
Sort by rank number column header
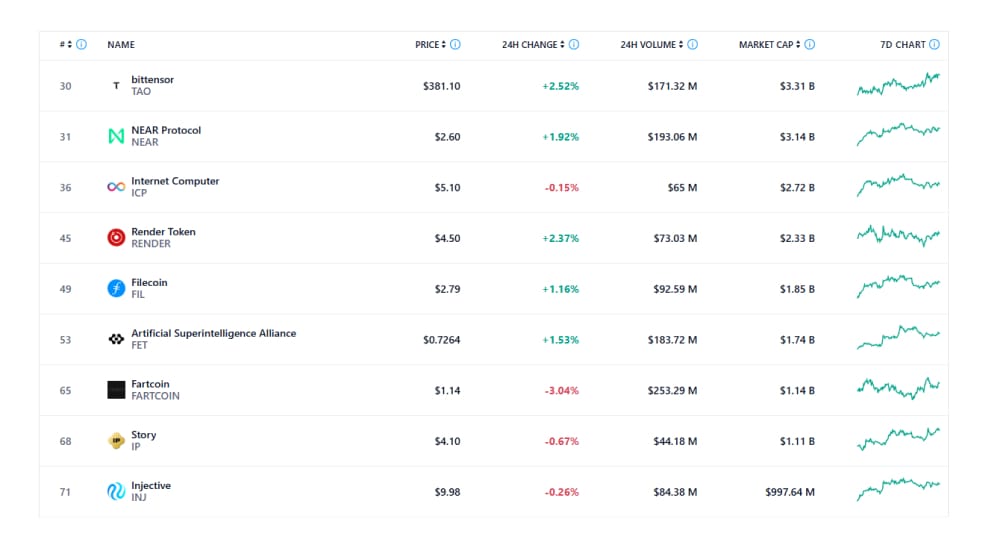point(65,45)
